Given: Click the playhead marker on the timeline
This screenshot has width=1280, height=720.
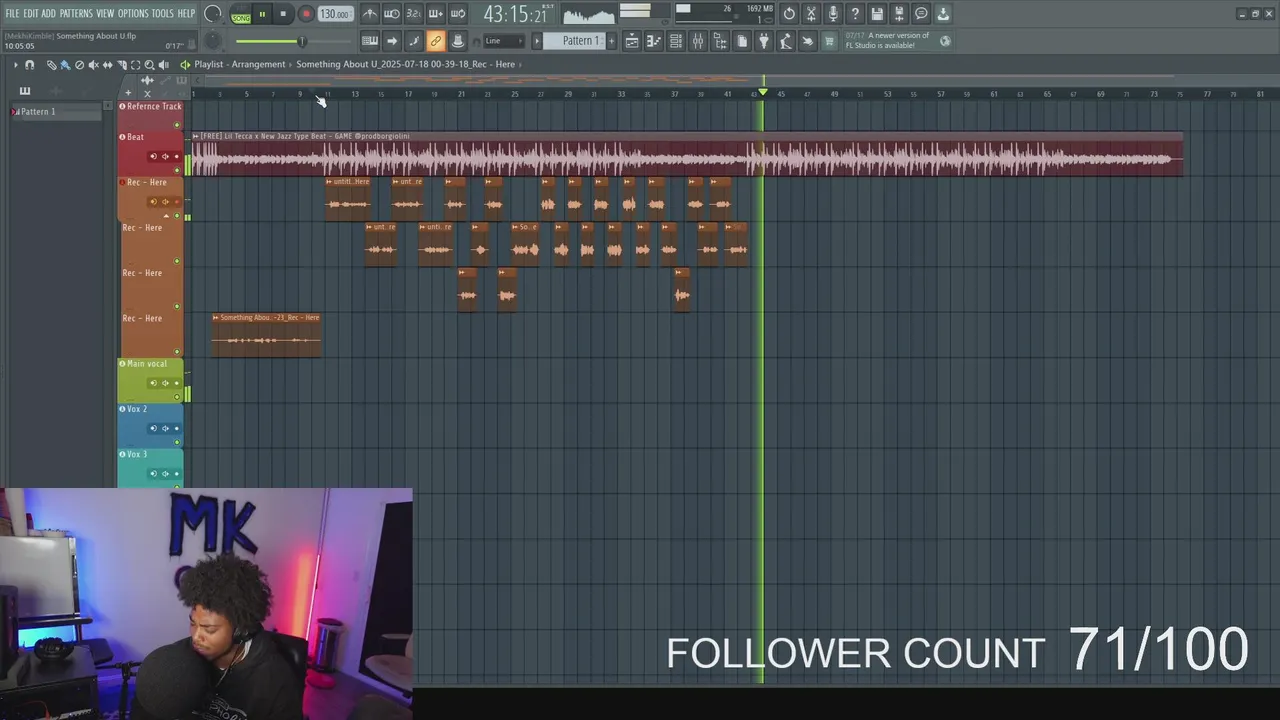Looking at the screenshot, I should (762, 92).
